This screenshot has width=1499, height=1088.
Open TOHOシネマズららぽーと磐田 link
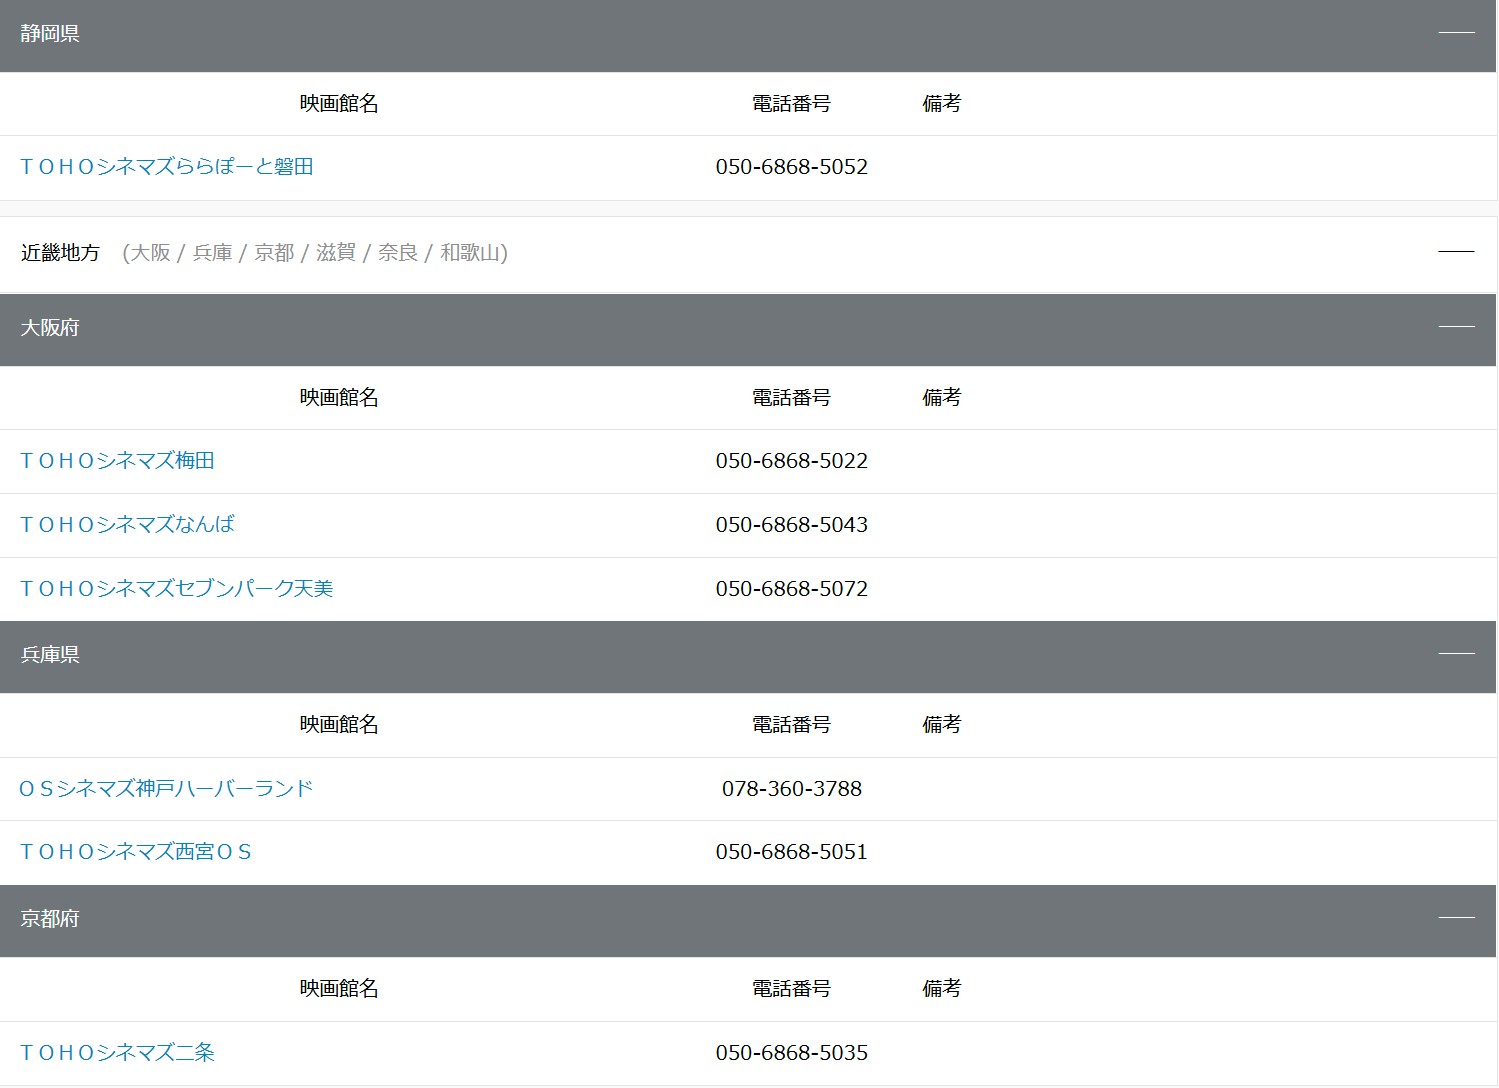click(x=167, y=167)
